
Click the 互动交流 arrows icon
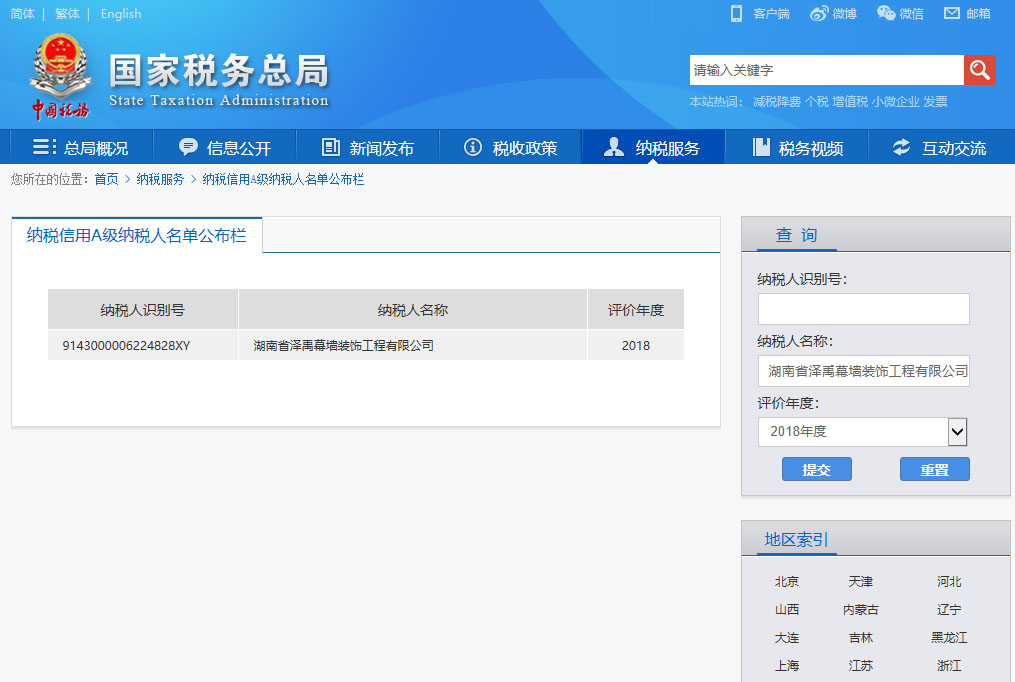902,147
